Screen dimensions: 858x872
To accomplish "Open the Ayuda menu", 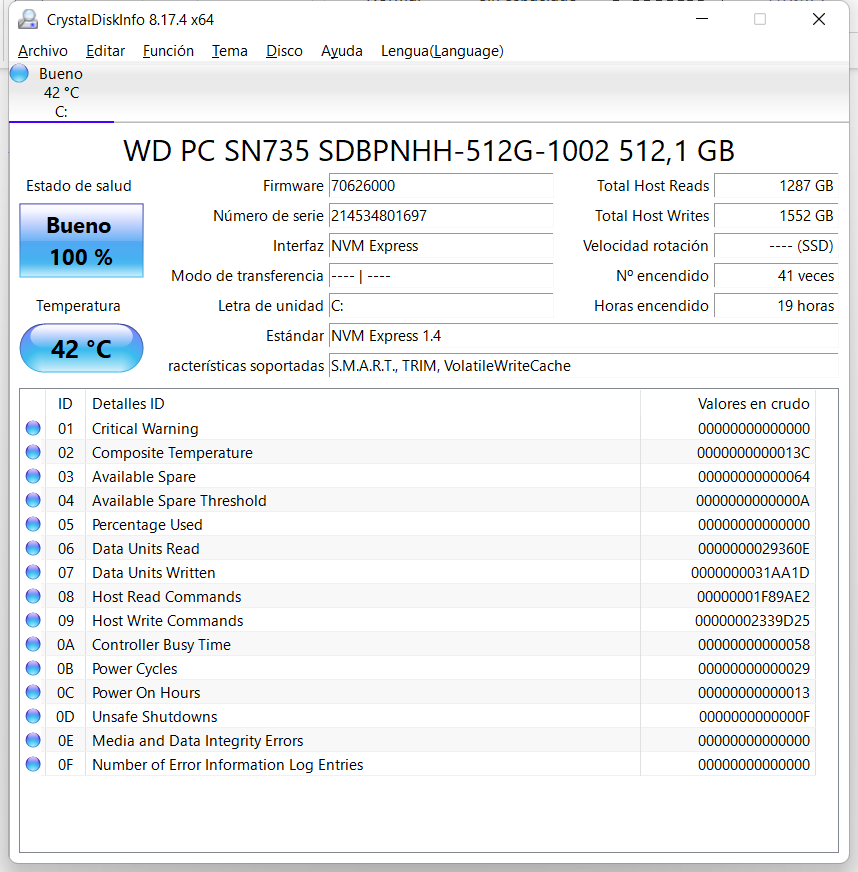I will (341, 51).
